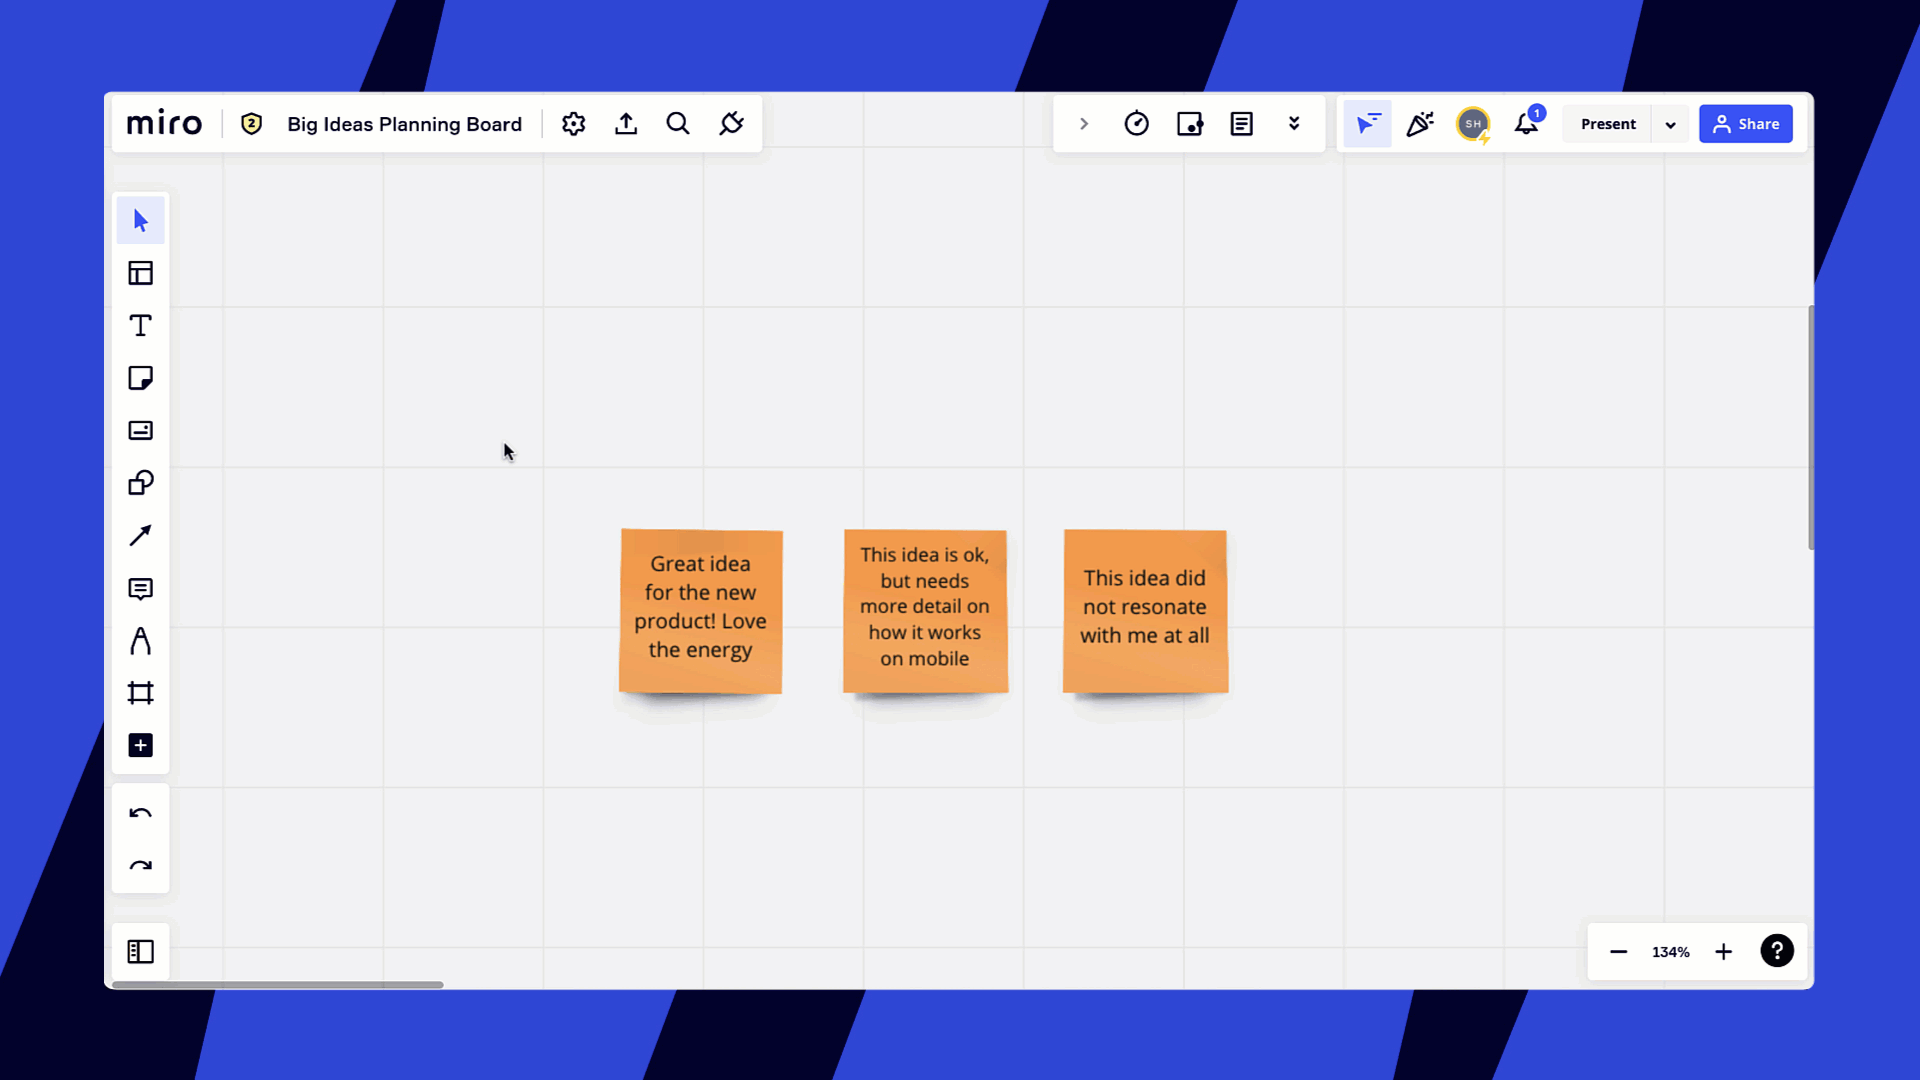Open board settings gear
This screenshot has width=1920, height=1080.
(573, 124)
